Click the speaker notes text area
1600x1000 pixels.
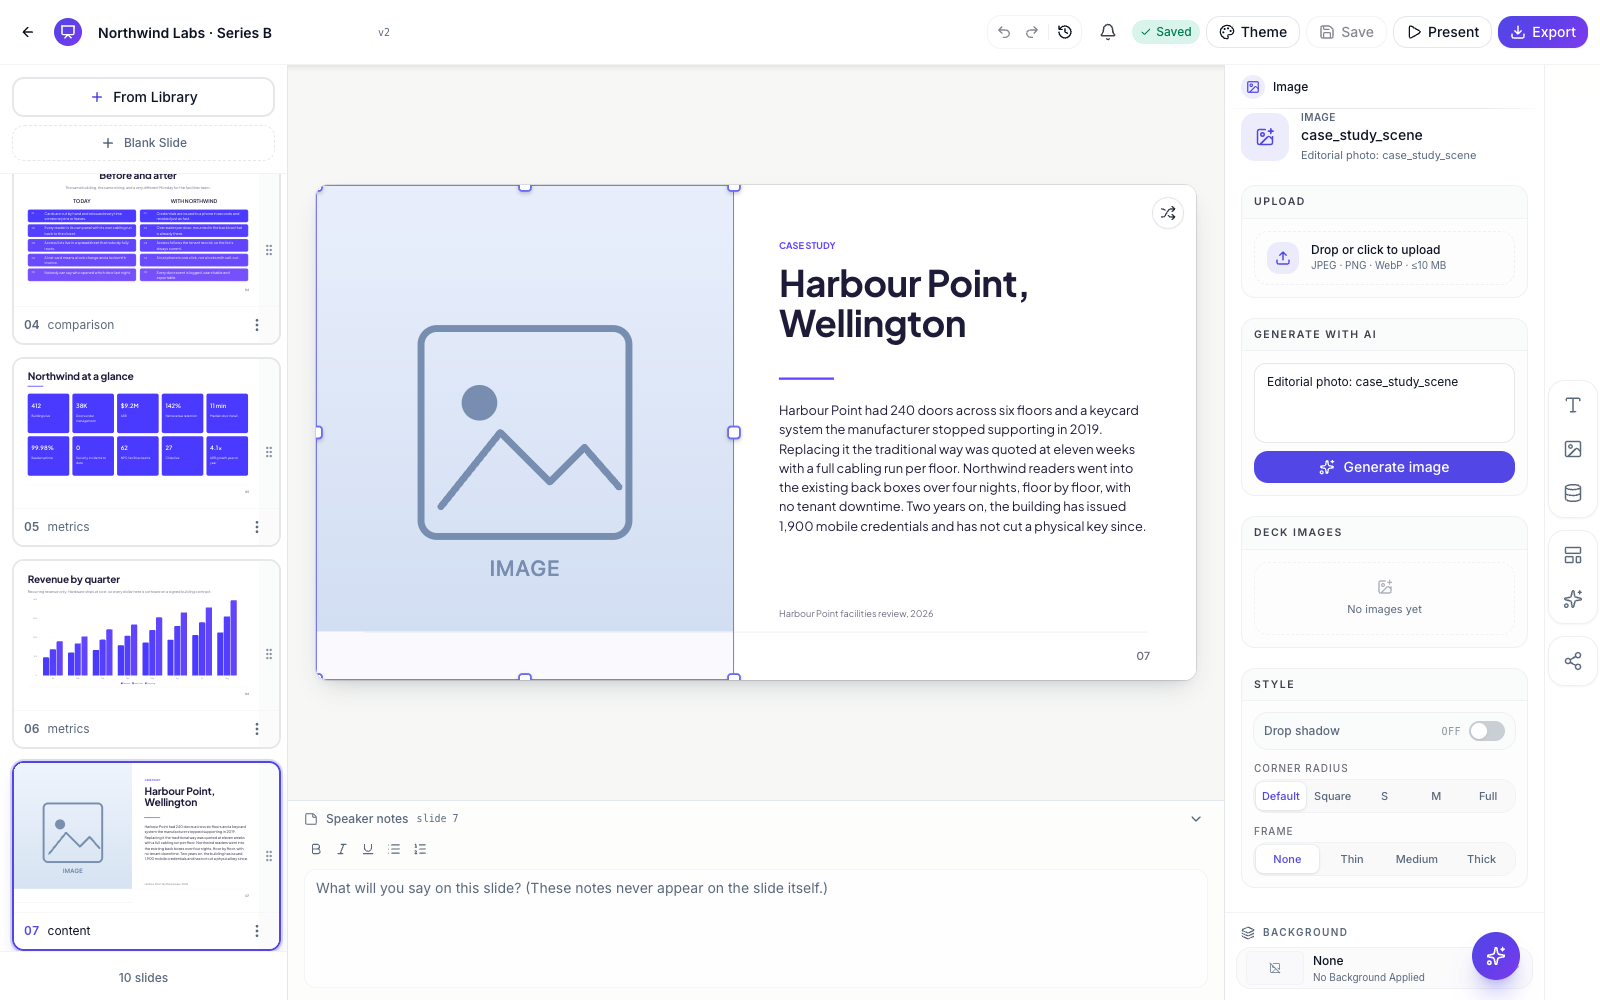(x=756, y=928)
